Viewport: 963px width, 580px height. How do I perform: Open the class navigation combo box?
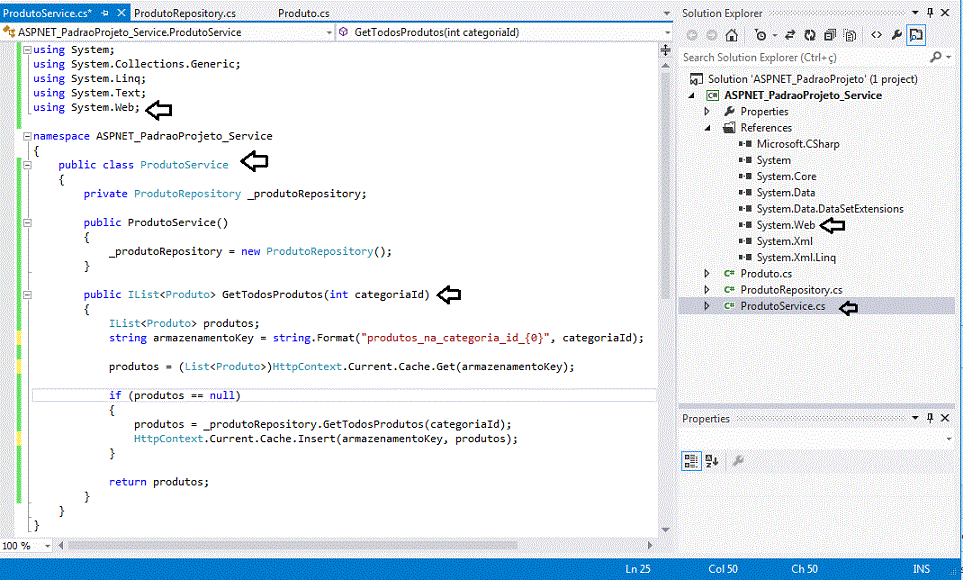point(168,32)
